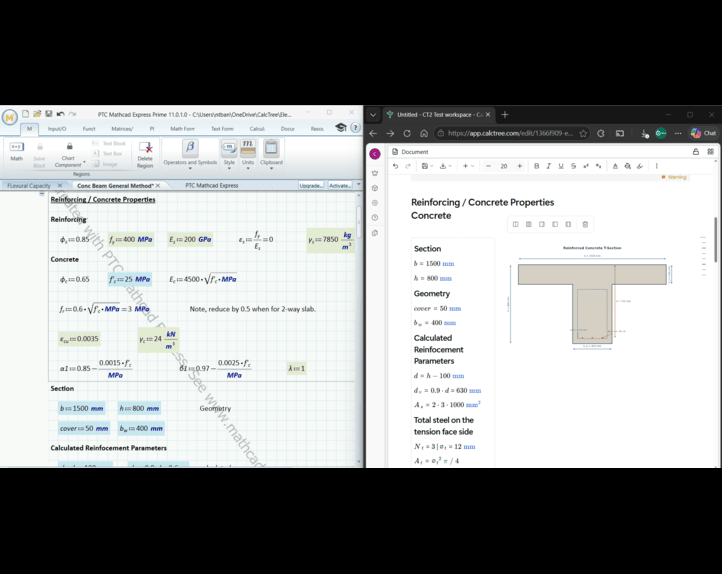Decrease the CalcTree font size
Viewport: 722px width, 574px height.
coord(489,166)
